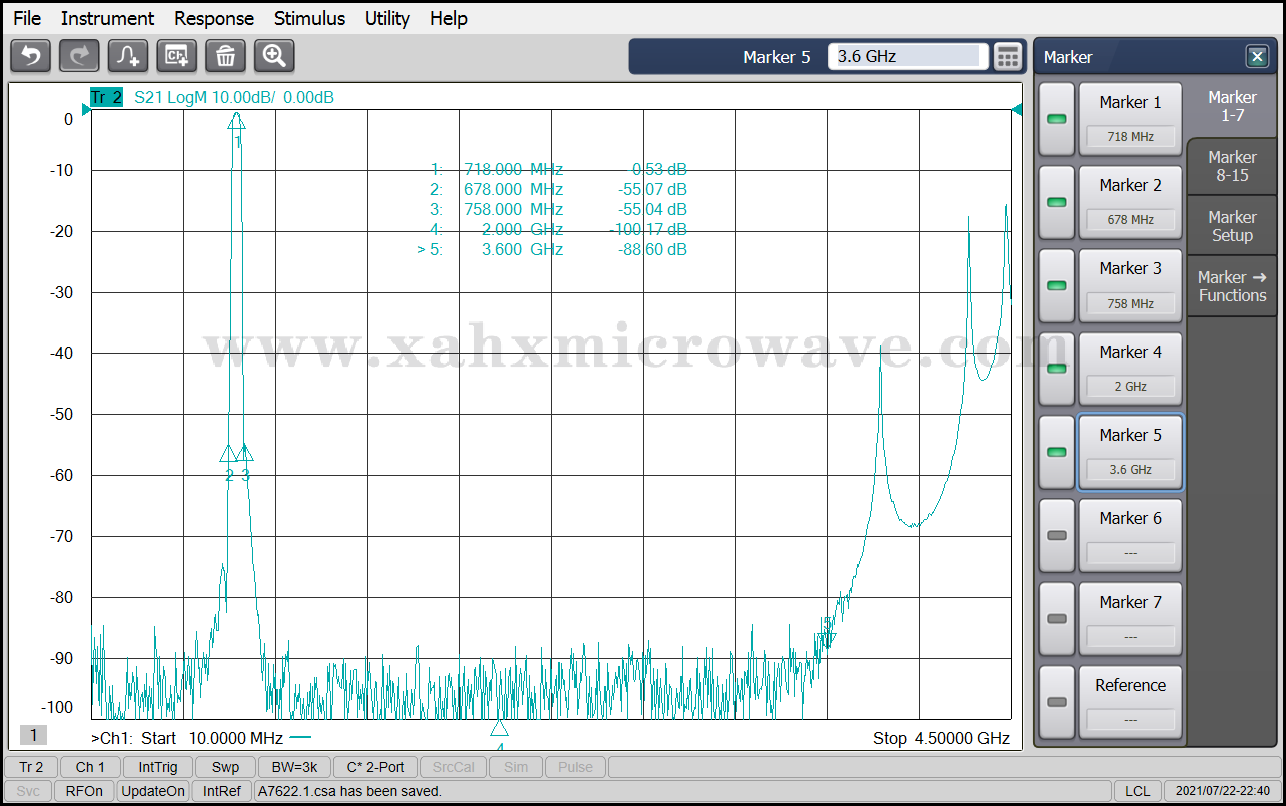
Task: Click the Redo arrow icon
Action: point(79,56)
